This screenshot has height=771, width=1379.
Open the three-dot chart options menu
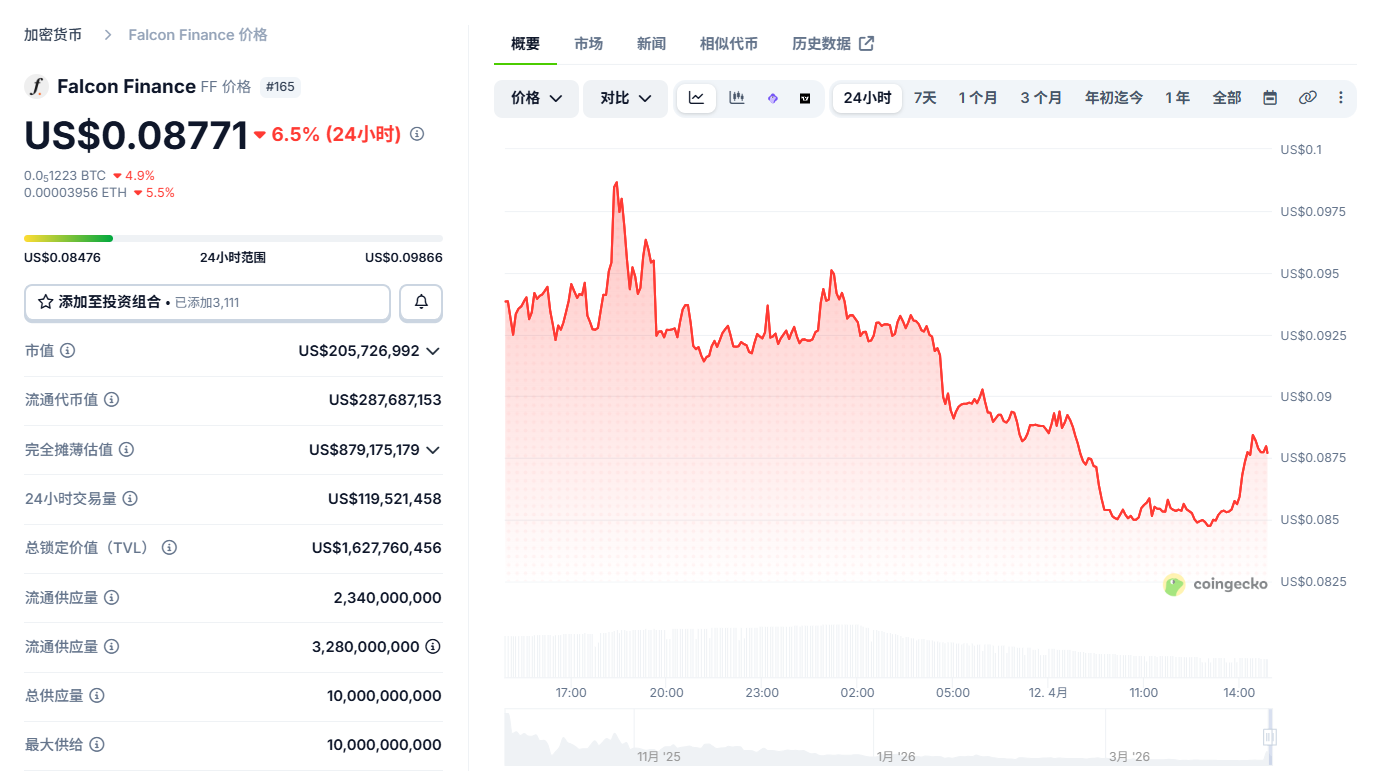[x=1341, y=98]
